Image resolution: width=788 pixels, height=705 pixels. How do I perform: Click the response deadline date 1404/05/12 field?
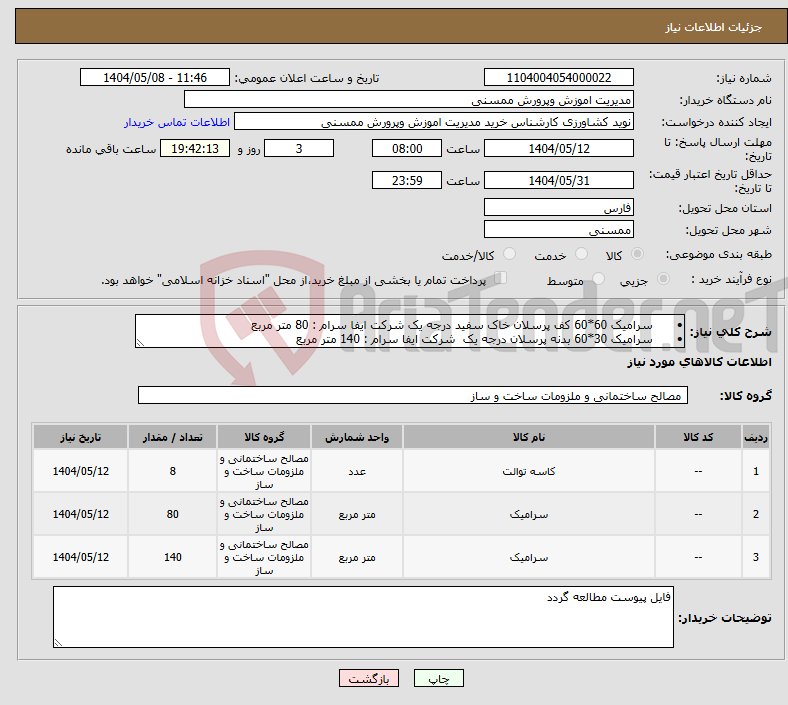[x=558, y=148]
